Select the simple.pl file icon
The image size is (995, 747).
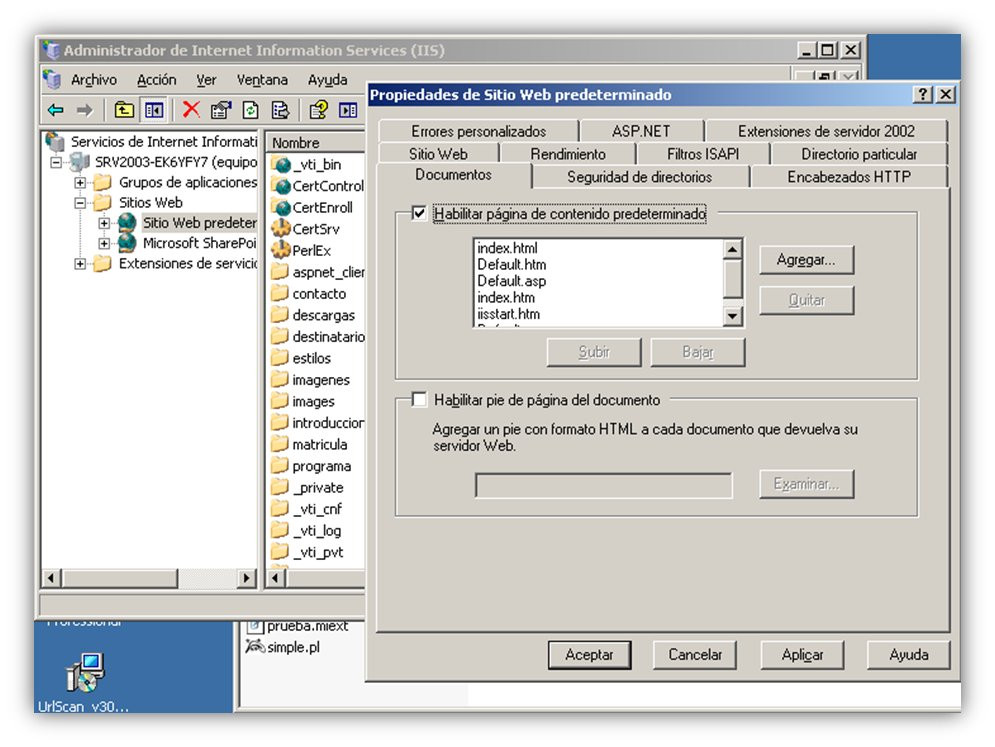tap(254, 647)
